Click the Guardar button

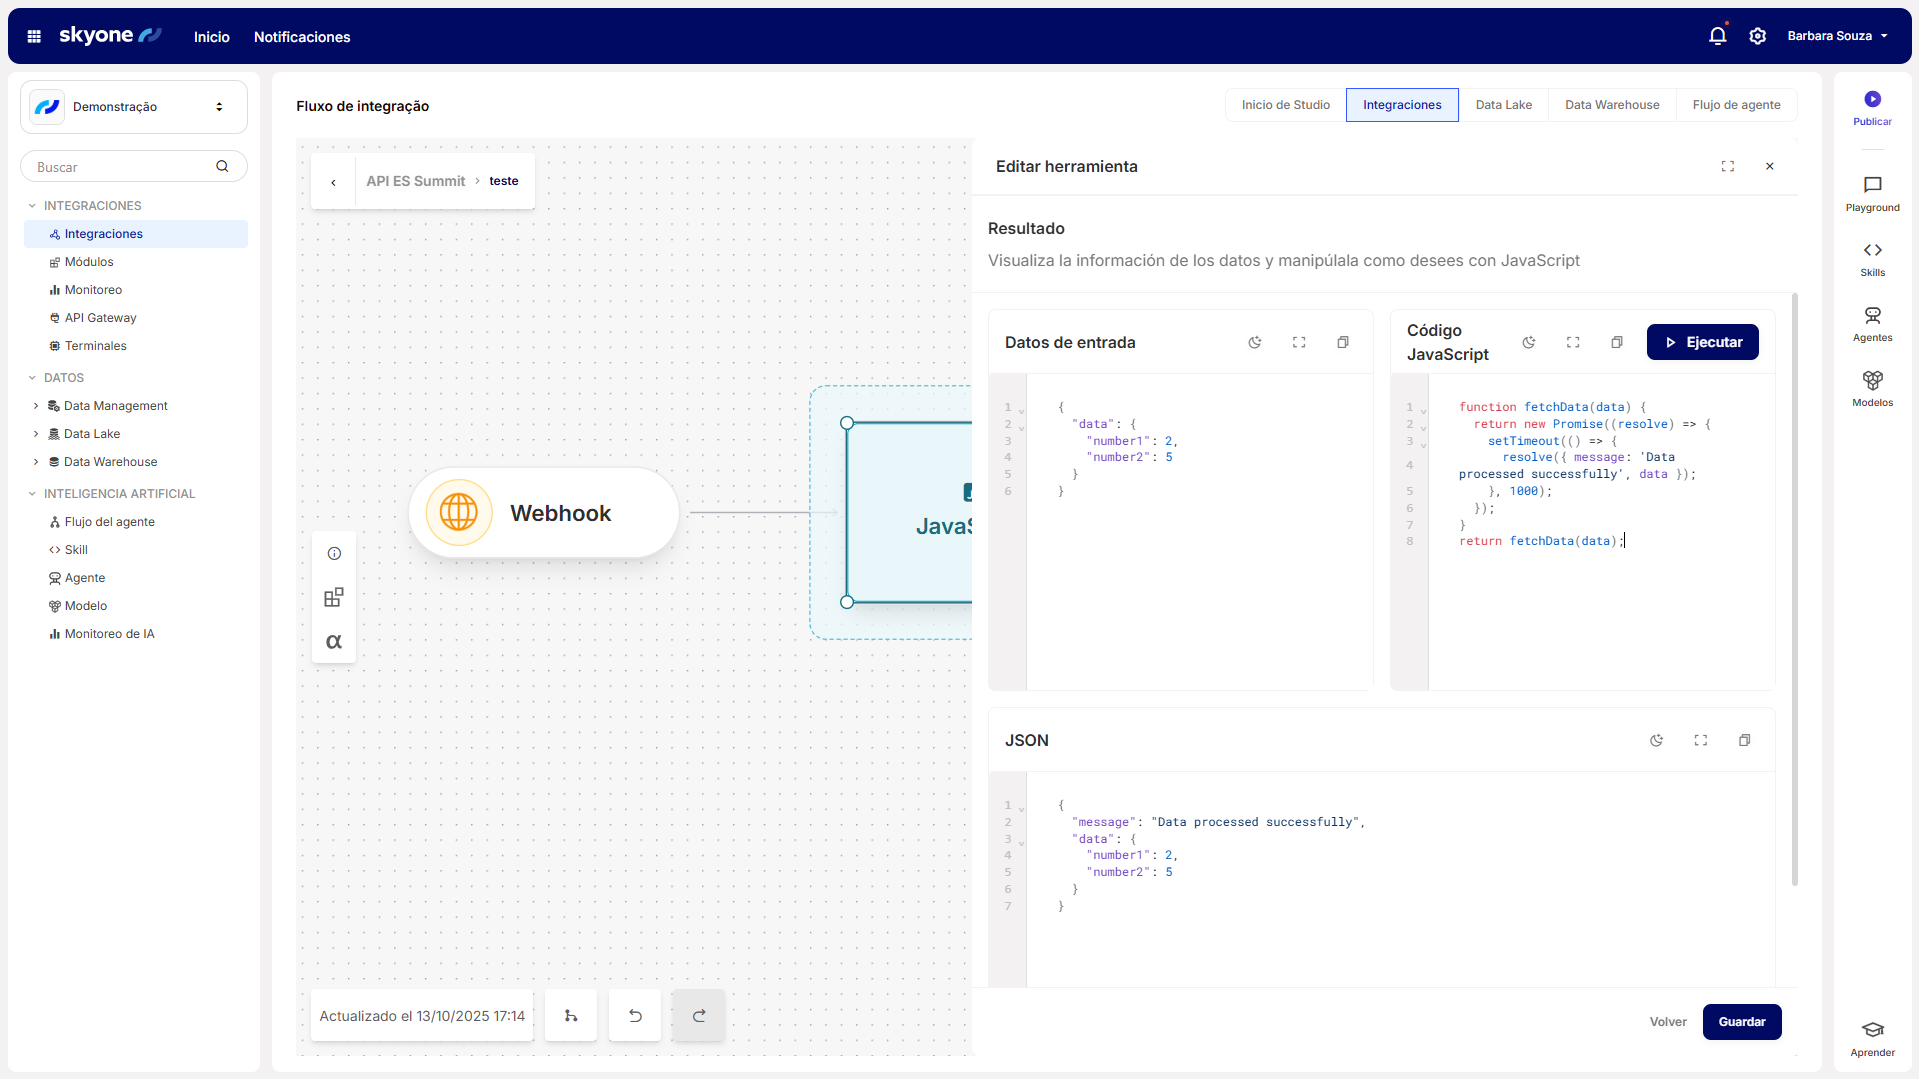[x=1741, y=1022]
